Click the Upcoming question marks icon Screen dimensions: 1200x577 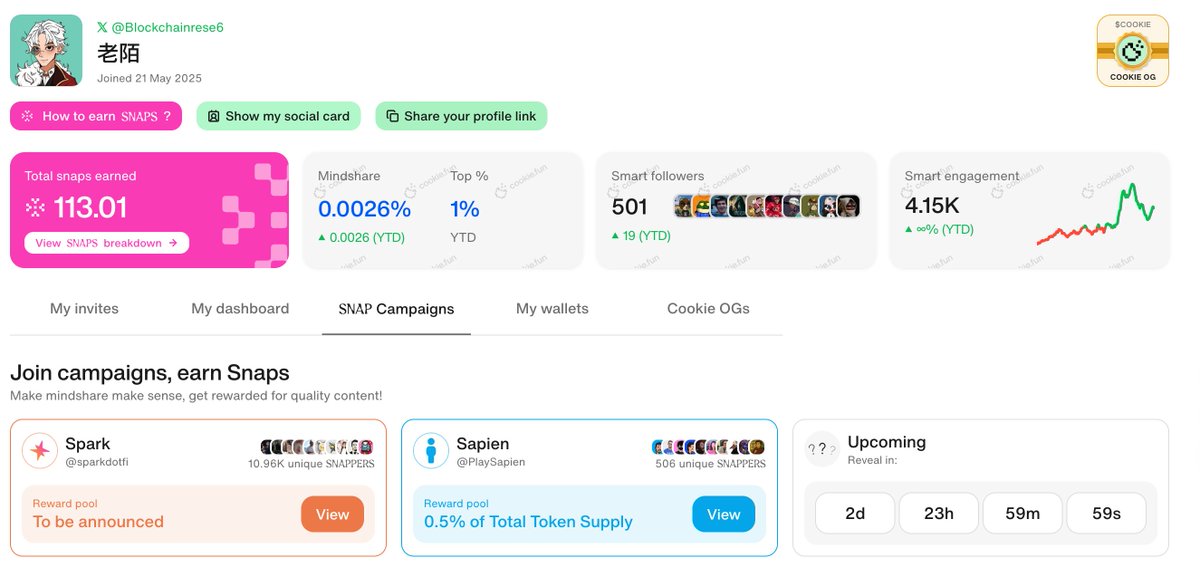tap(822, 450)
